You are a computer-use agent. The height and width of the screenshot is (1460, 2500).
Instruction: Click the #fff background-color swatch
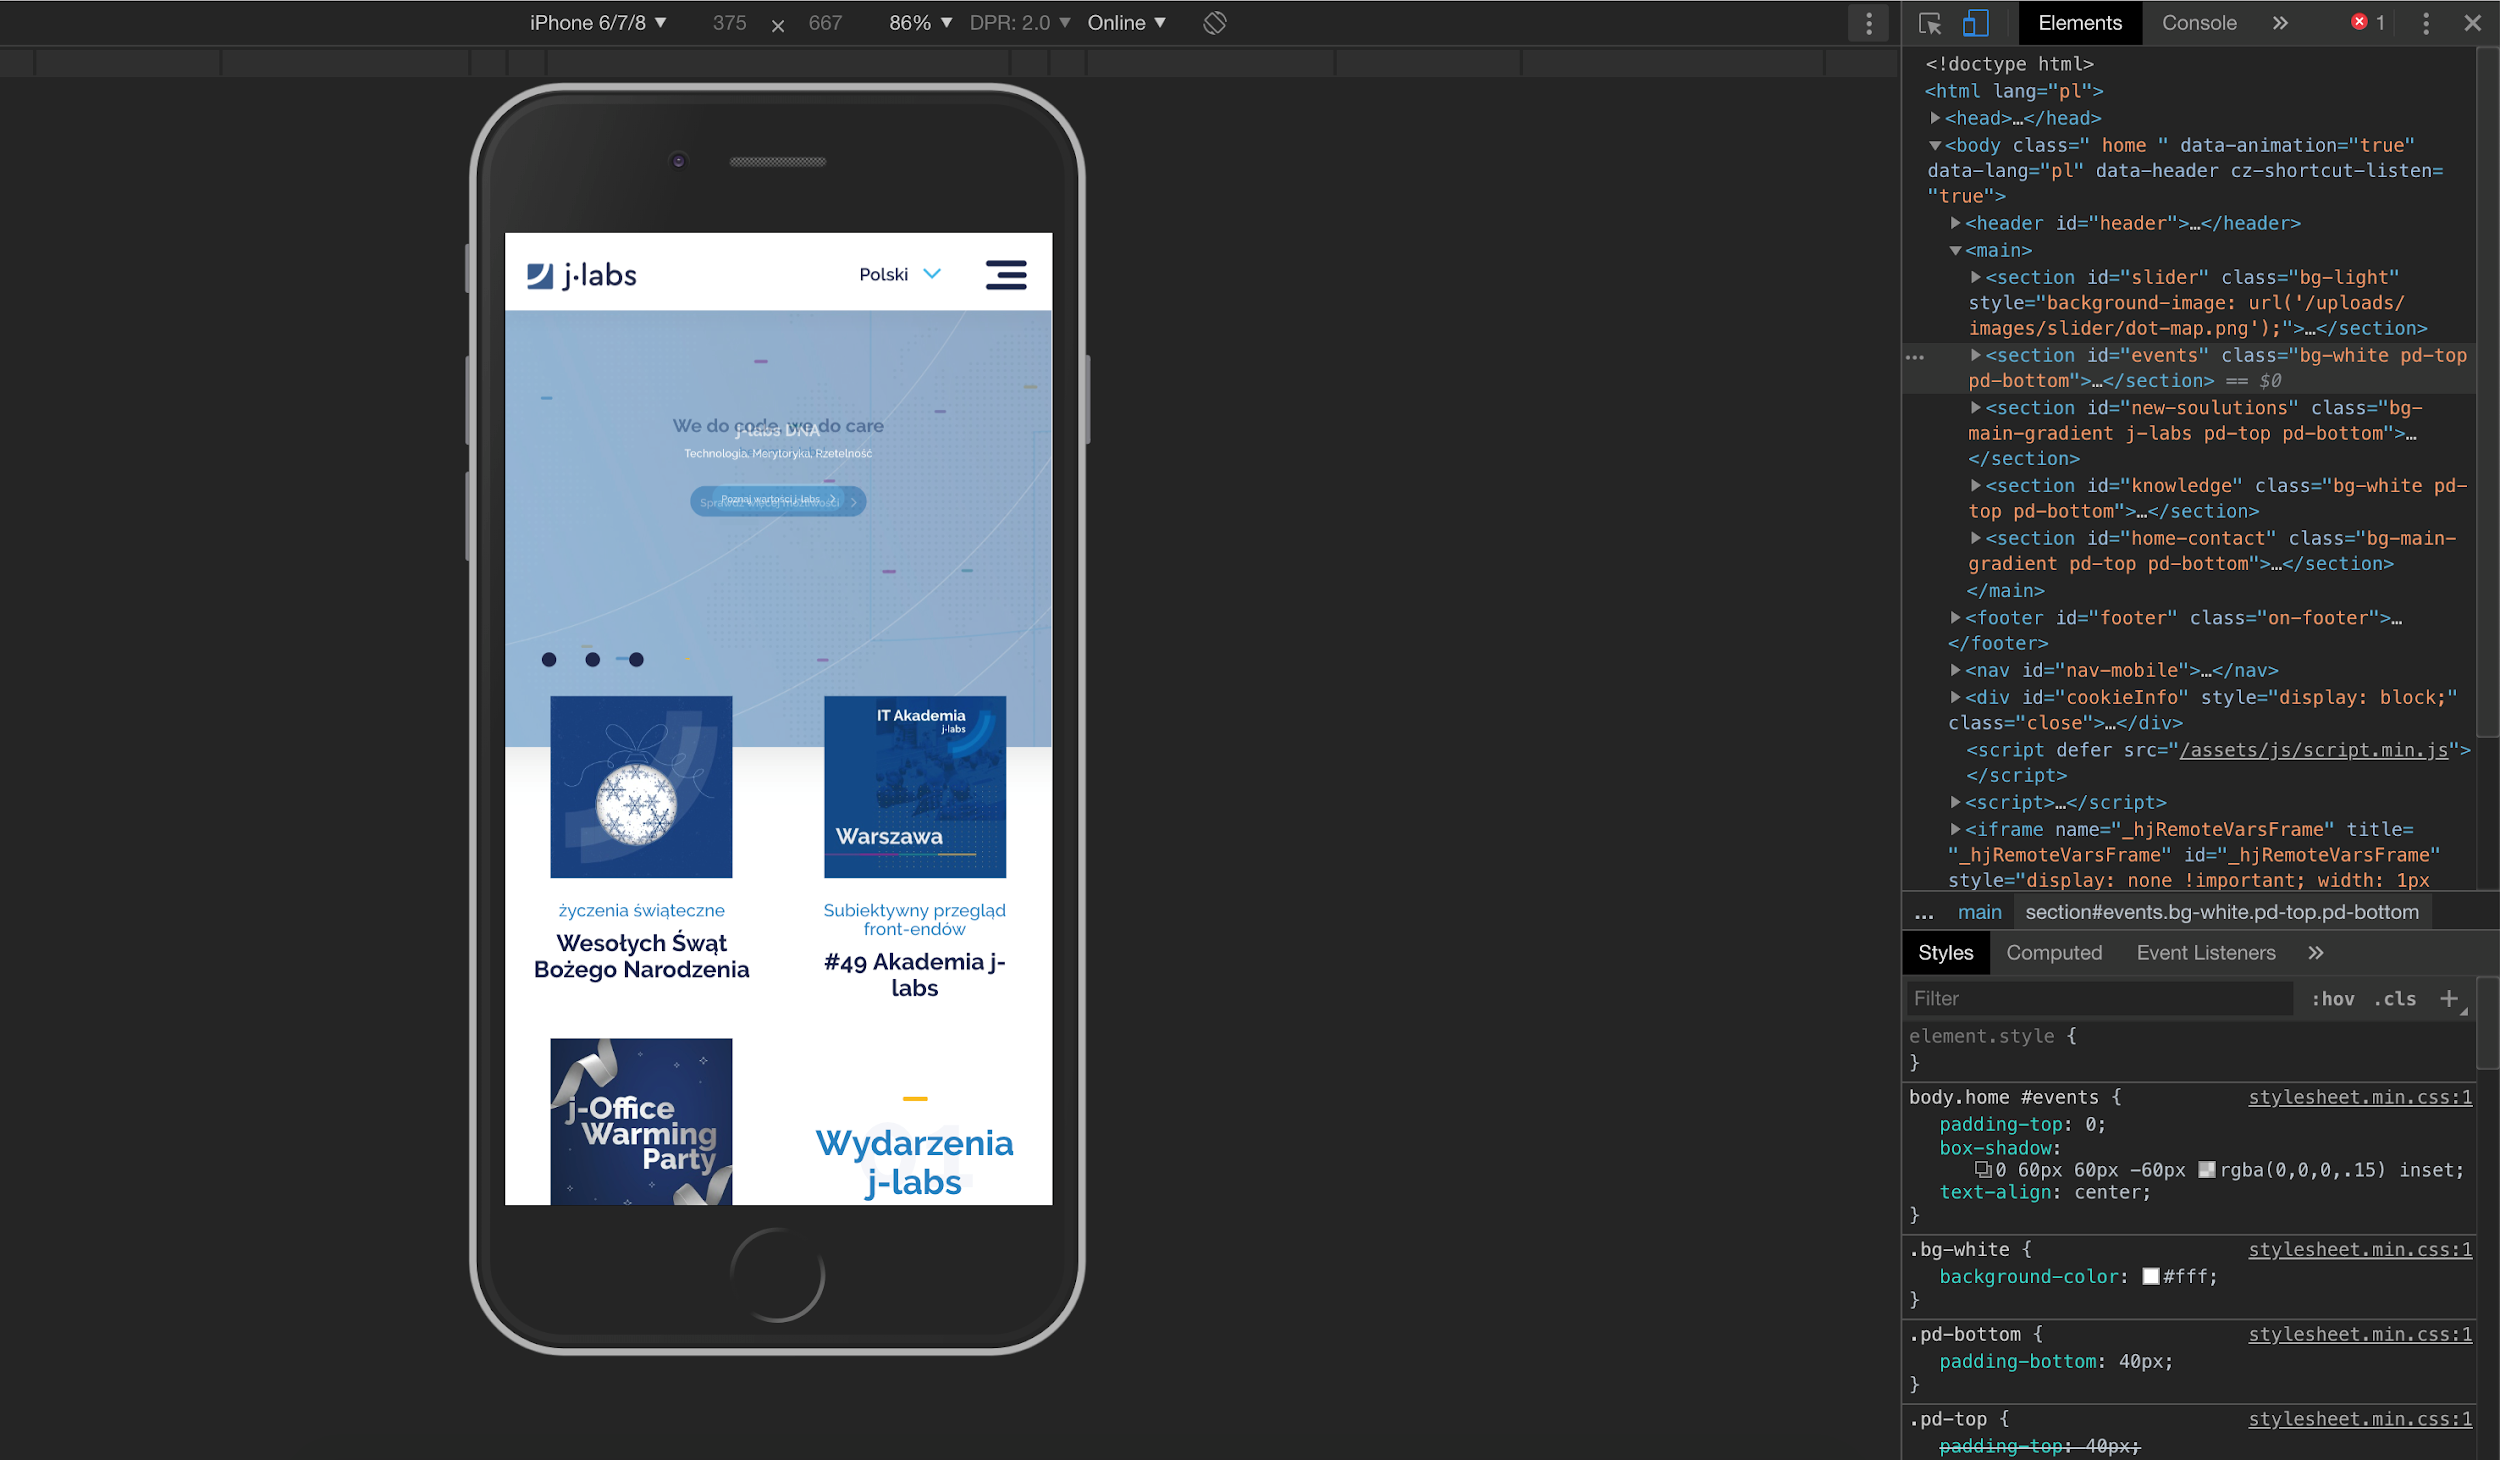pyautogui.click(x=2151, y=1276)
